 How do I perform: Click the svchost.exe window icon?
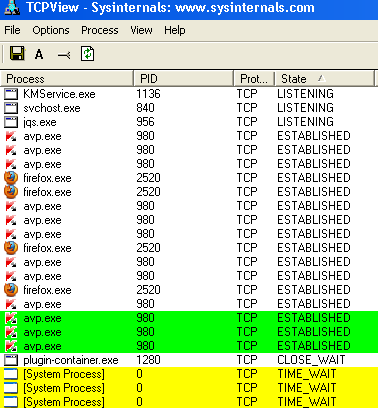(x=11, y=108)
